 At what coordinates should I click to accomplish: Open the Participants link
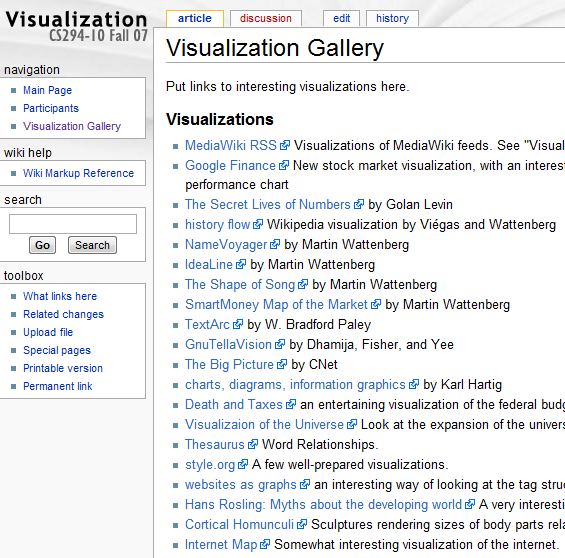click(x=51, y=108)
